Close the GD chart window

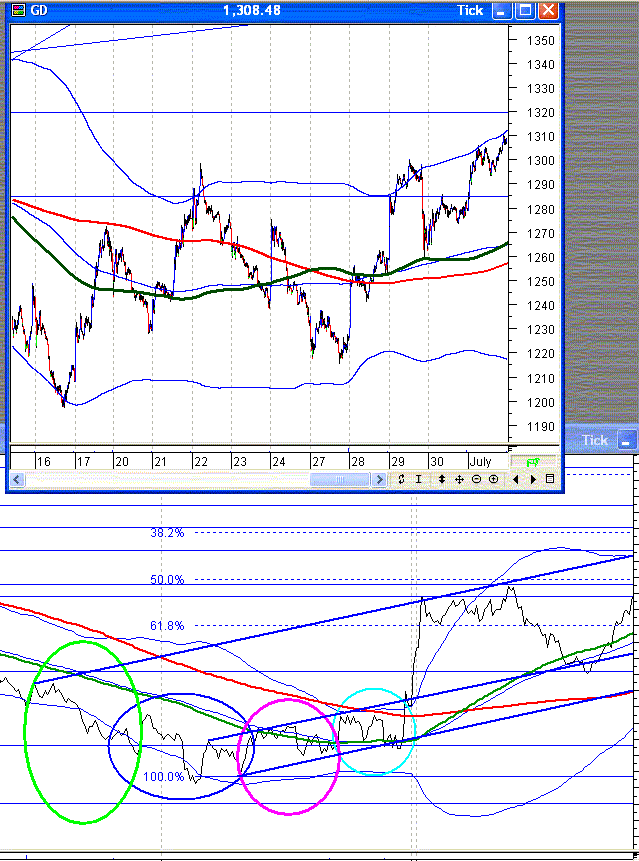tap(548, 10)
